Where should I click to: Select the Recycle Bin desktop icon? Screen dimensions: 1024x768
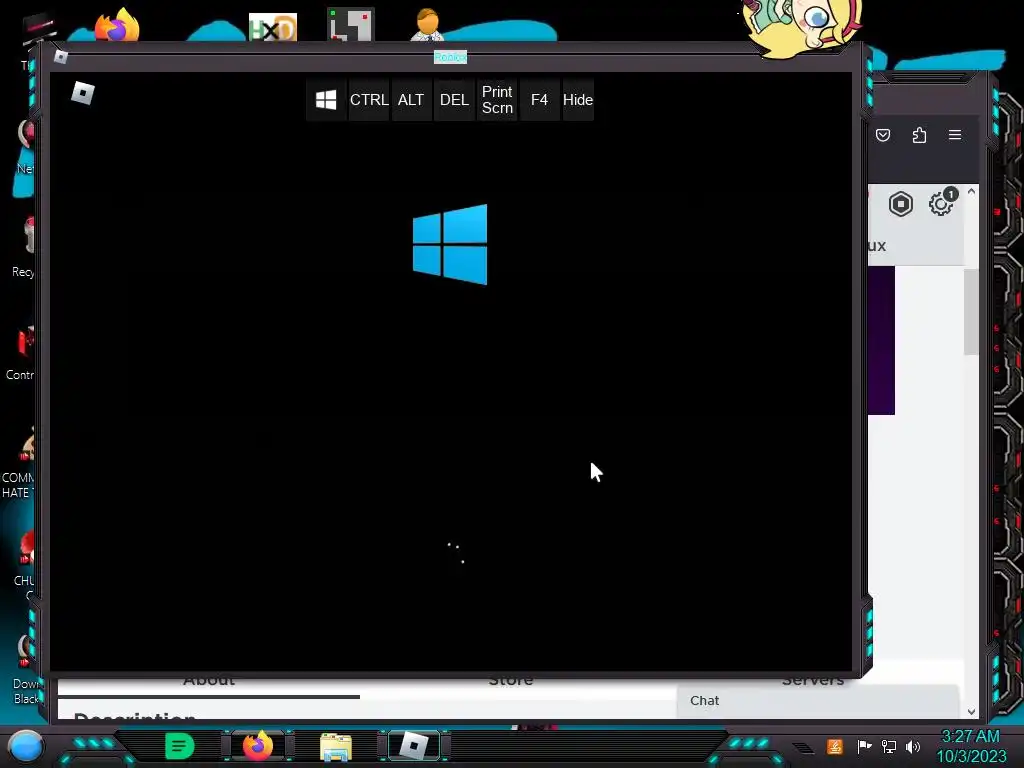pyautogui.click(x=24, y=247)
